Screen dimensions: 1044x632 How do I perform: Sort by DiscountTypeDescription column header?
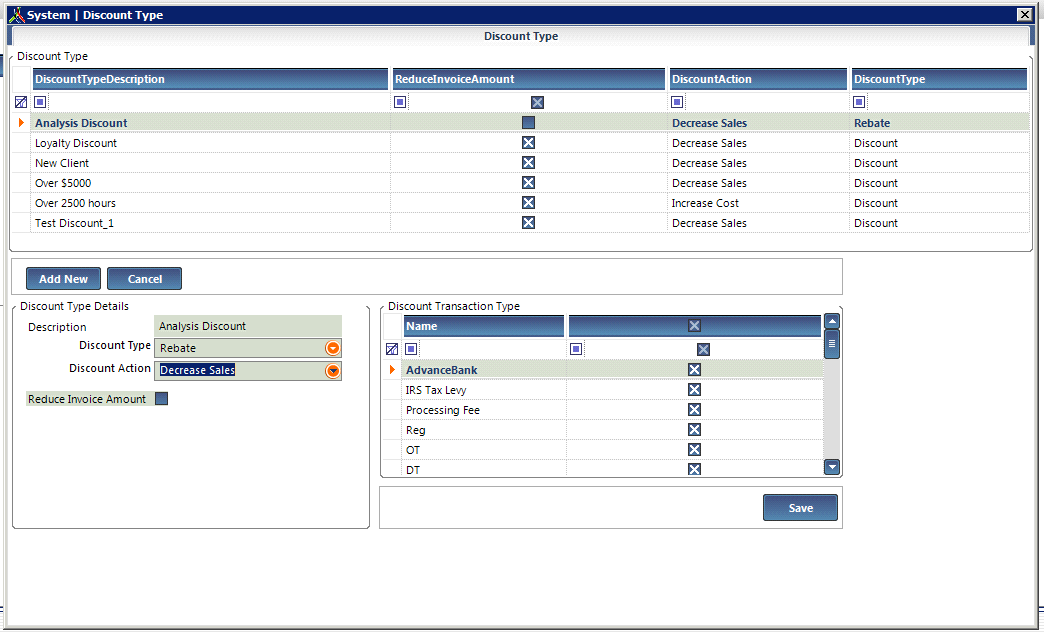pos(210,79)
